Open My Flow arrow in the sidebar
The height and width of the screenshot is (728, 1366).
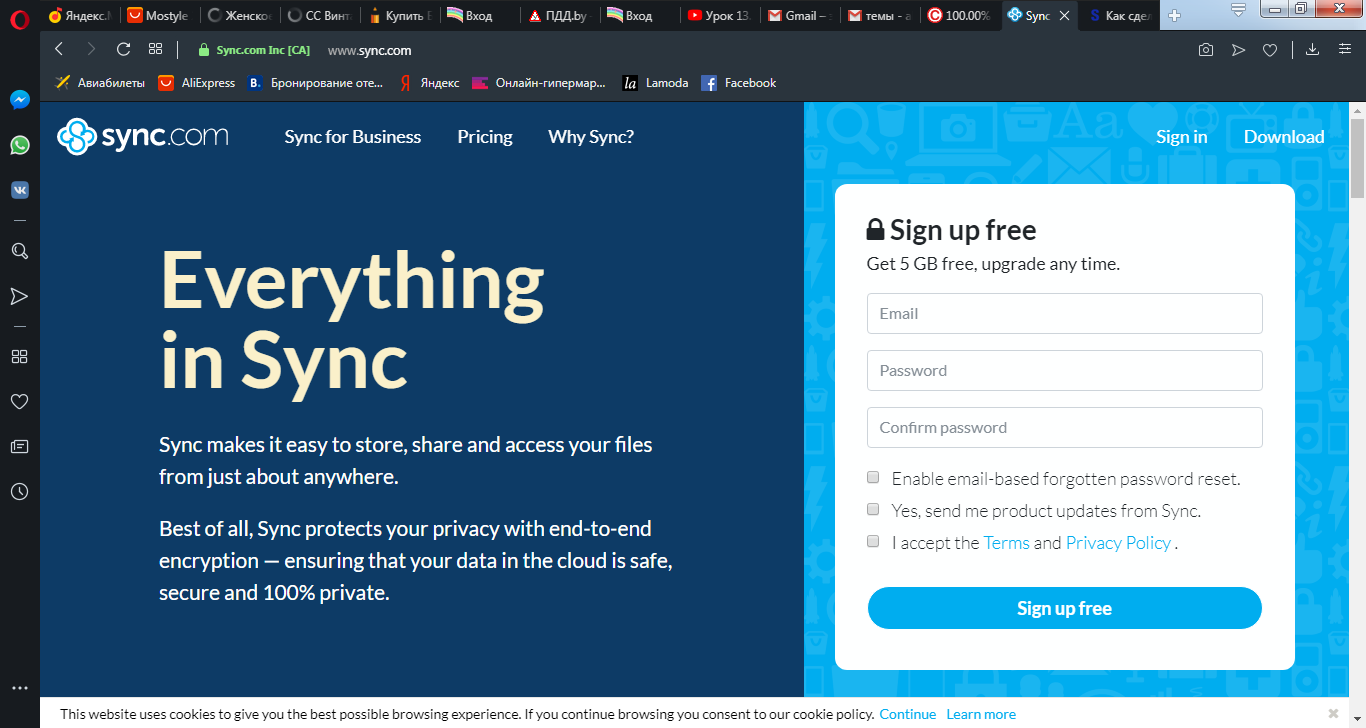tap(19, 296)
